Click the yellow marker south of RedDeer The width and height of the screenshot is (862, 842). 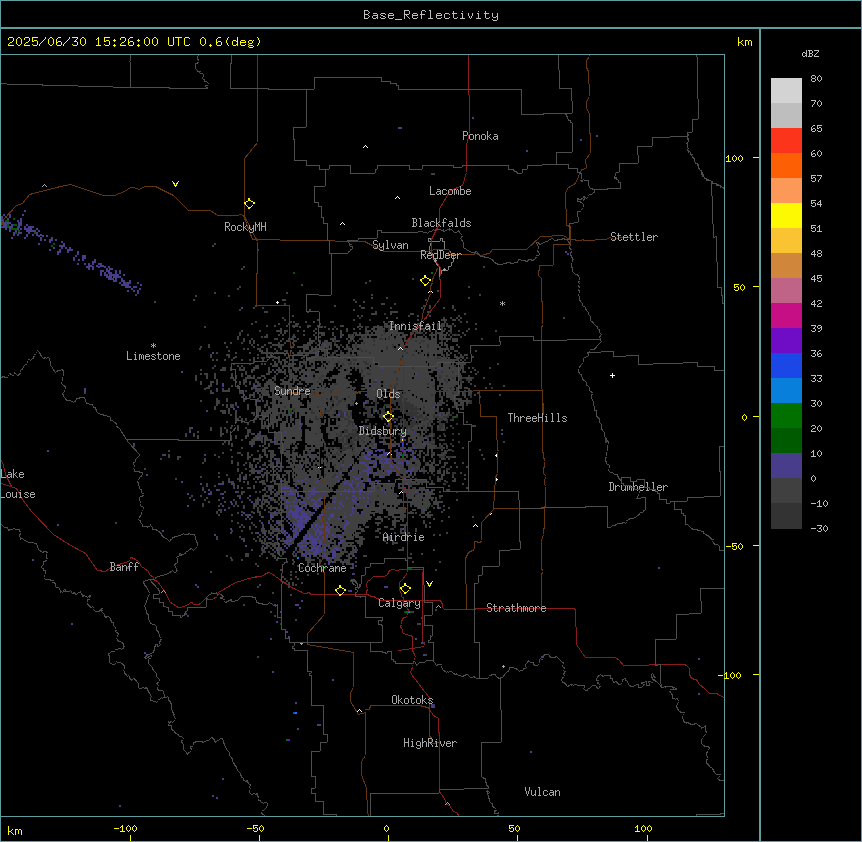click(426, 281)
